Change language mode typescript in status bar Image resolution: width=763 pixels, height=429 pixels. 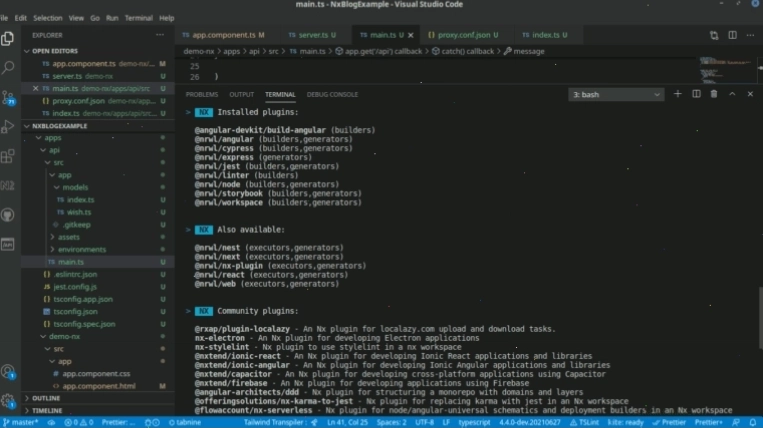coord(474,422)
